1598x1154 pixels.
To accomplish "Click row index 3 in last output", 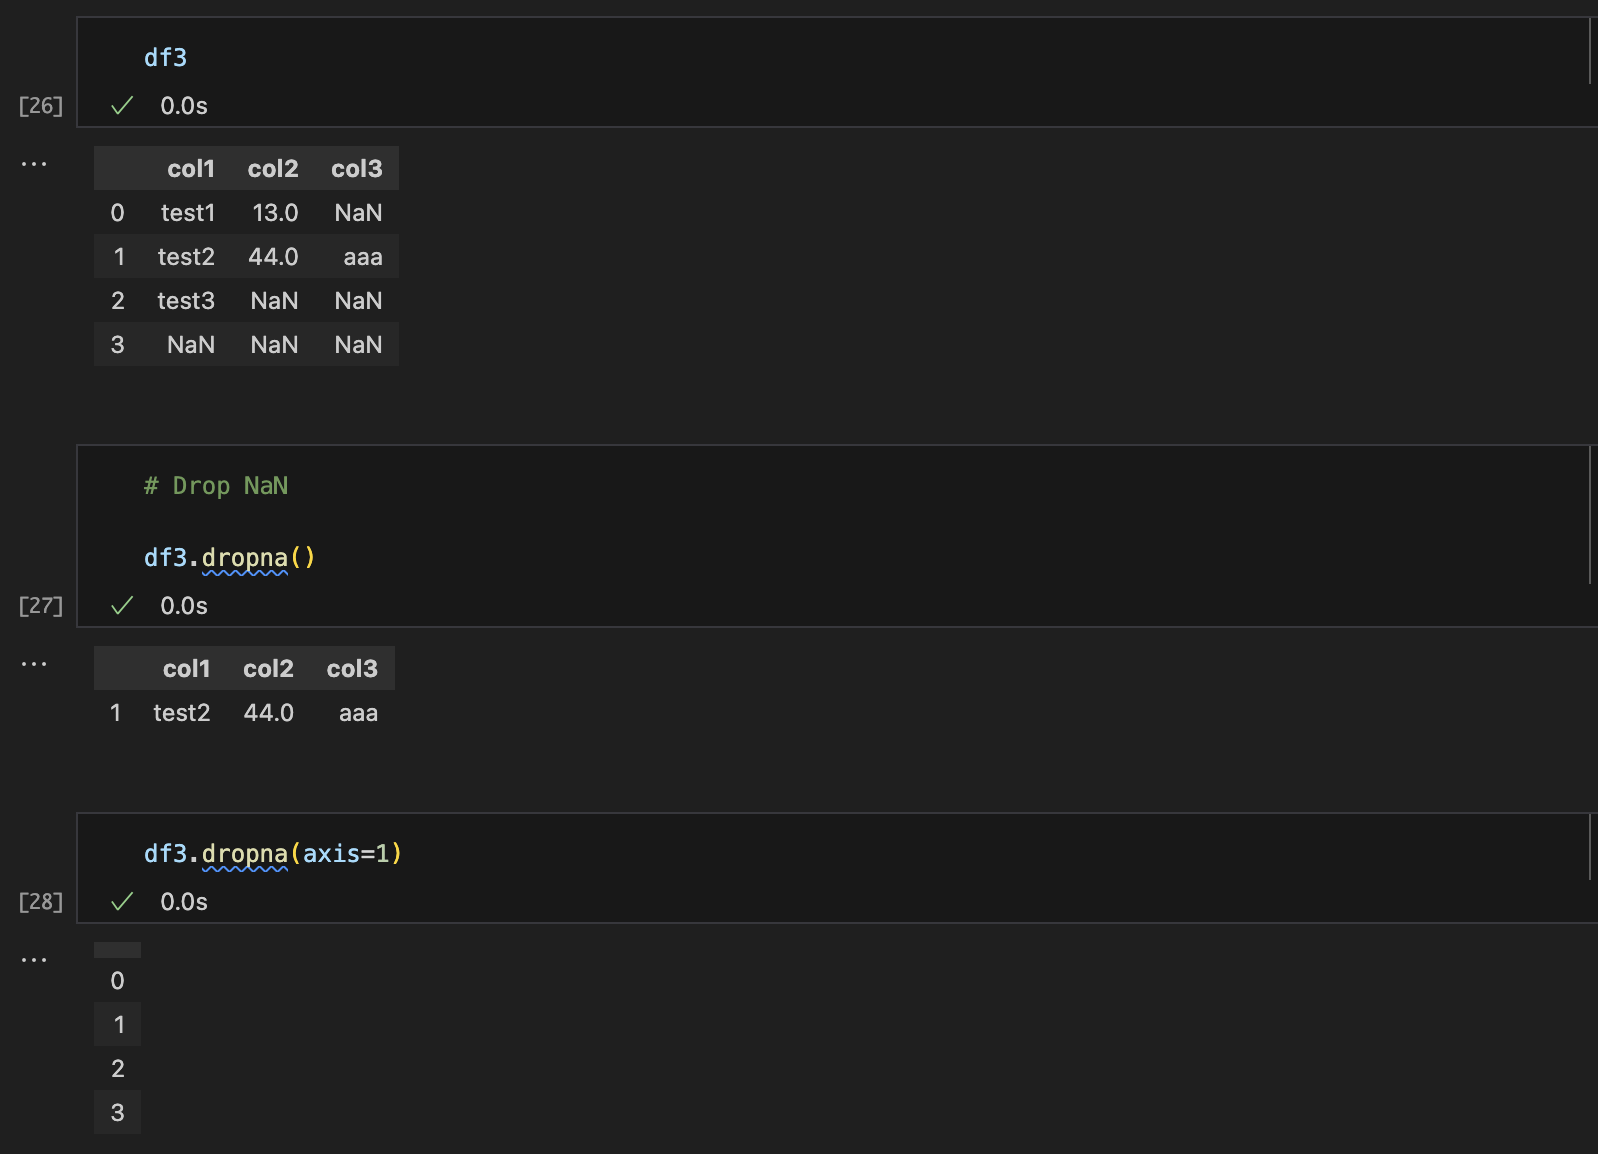I will (x=118, y=1113).
